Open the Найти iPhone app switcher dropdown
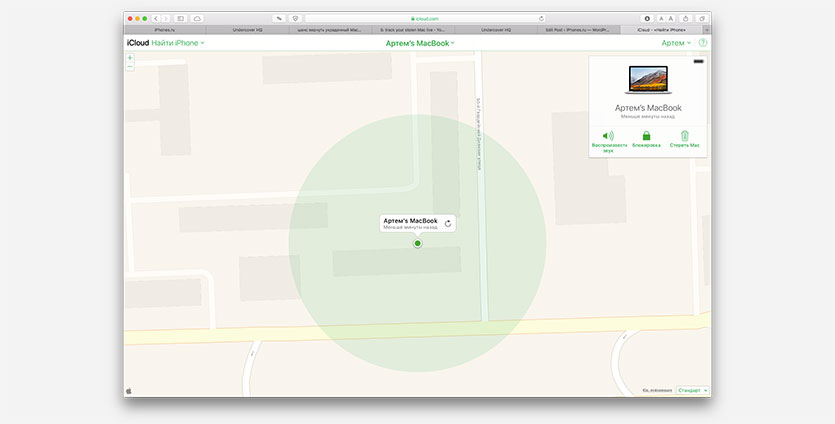 point(178,43)
